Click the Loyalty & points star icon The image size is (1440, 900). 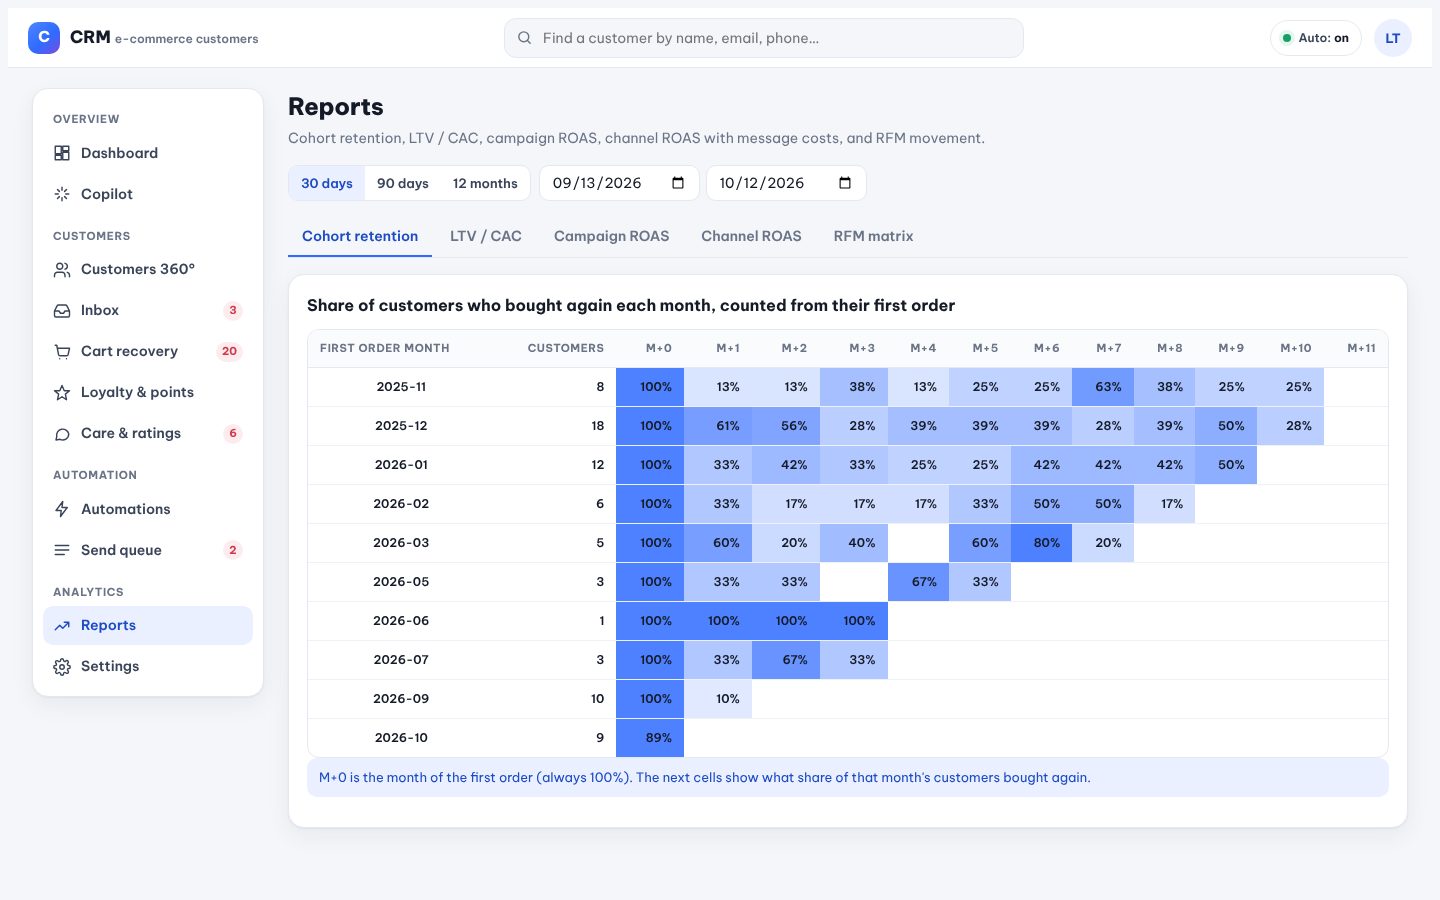pyautogui.click(x=62, y=392)
